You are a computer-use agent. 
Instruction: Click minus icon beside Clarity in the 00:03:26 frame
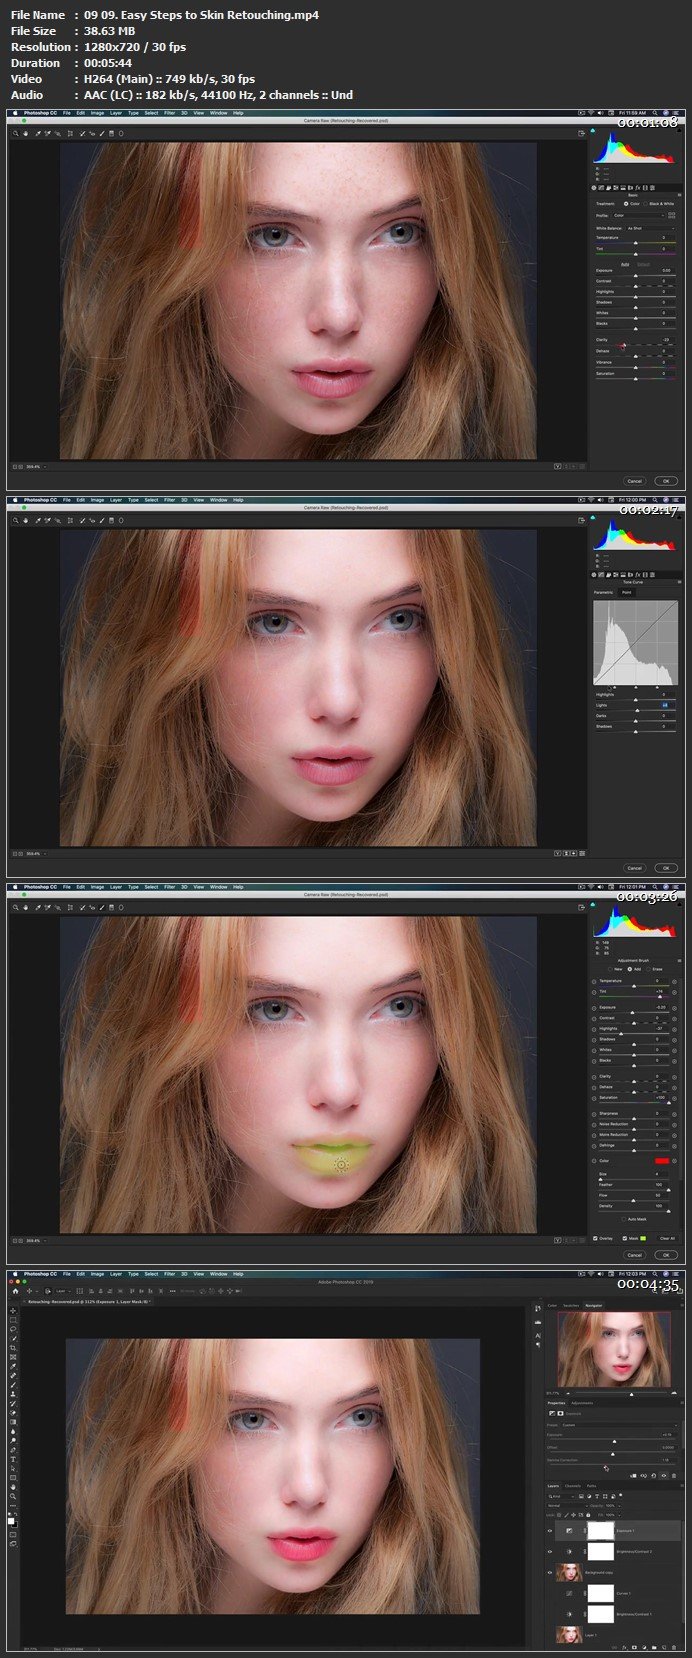pyautogui.click(x=594, y=1077)
